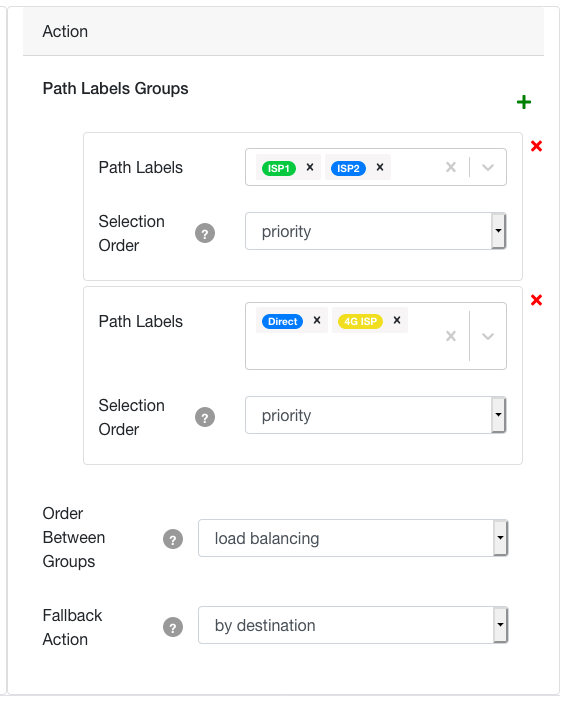Add a new path labels group with the green plus
The width and height of the screenshot is (566, 703).
pos(523,102)
